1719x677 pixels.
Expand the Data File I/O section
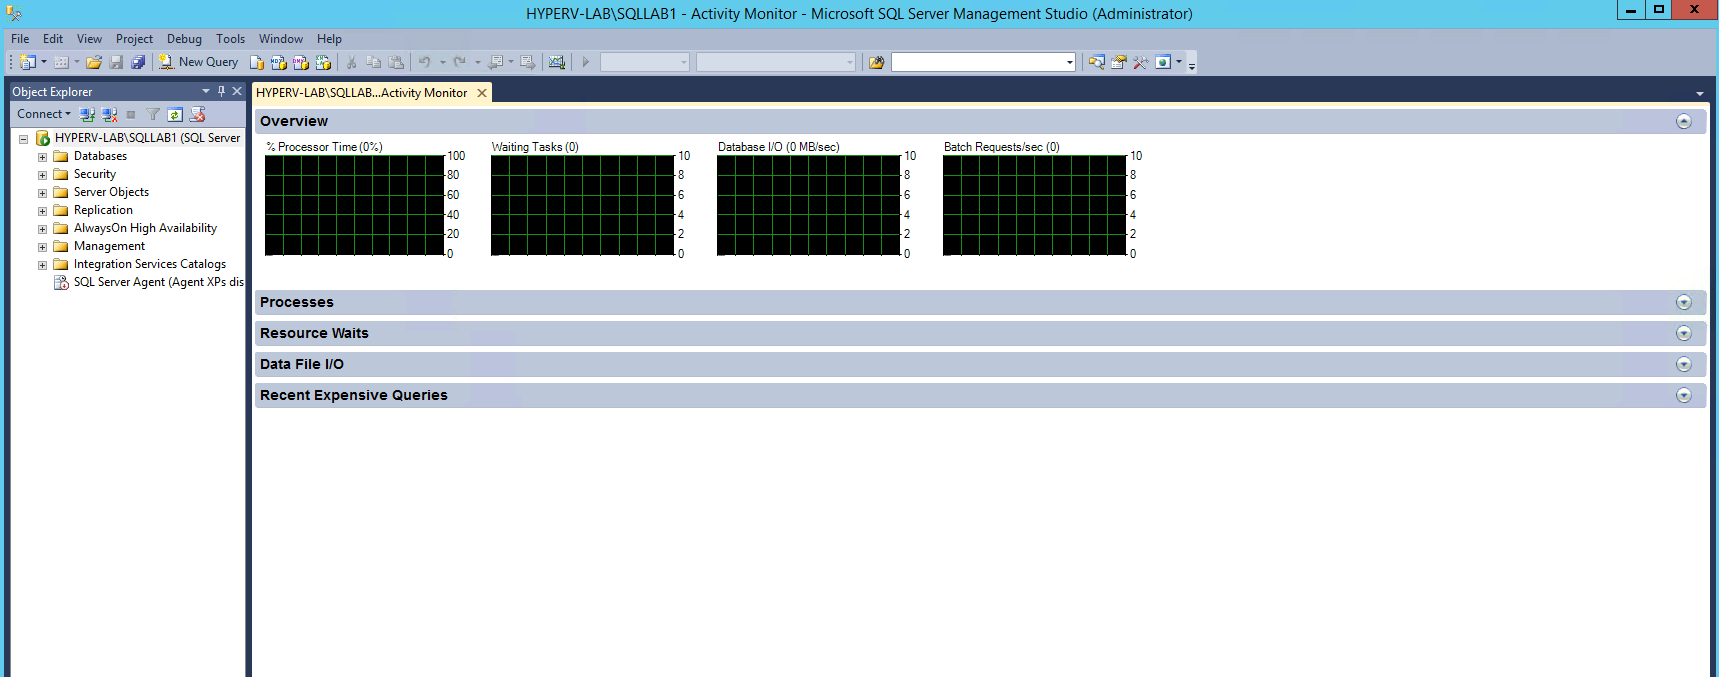coord(1684,364)
